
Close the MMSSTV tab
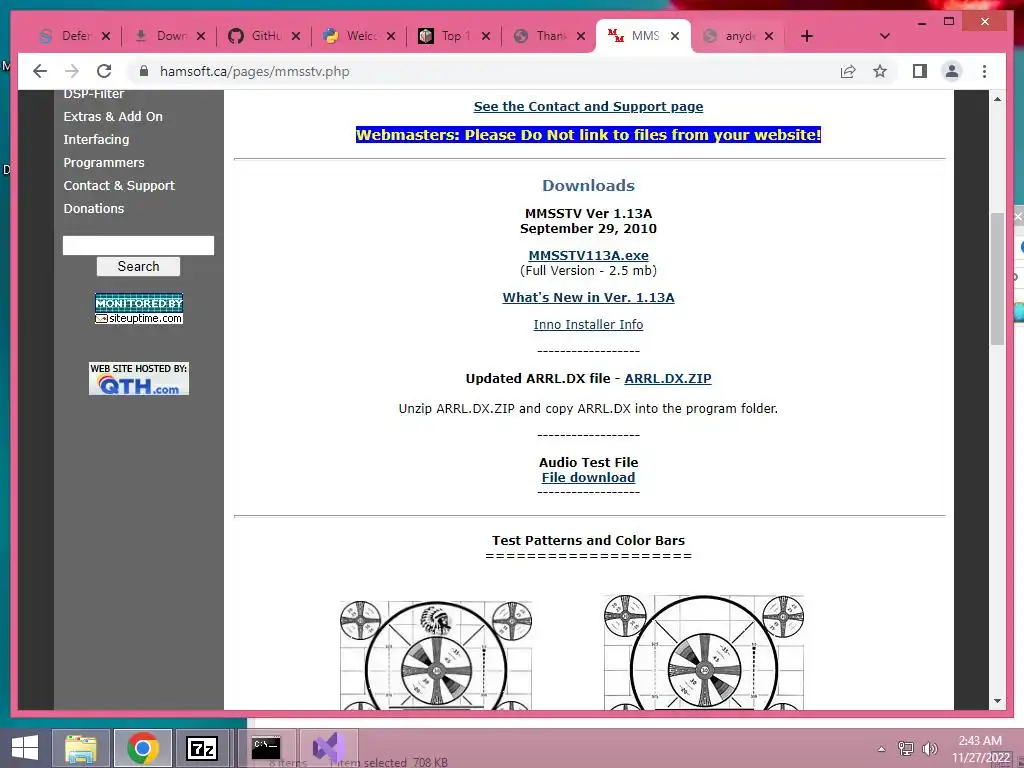pyautogui.click(x=675, y=36)
